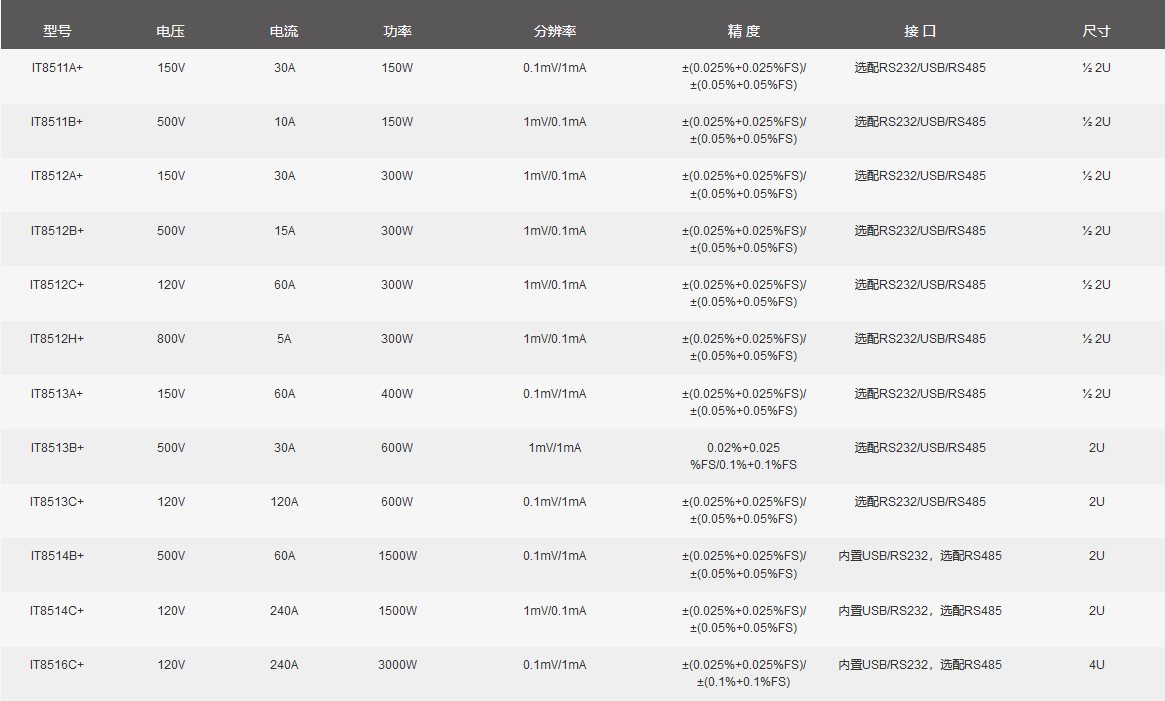Screen dimensions: 1165x701
Task: Select model IT8512A+
Action: tap(57, 176)
